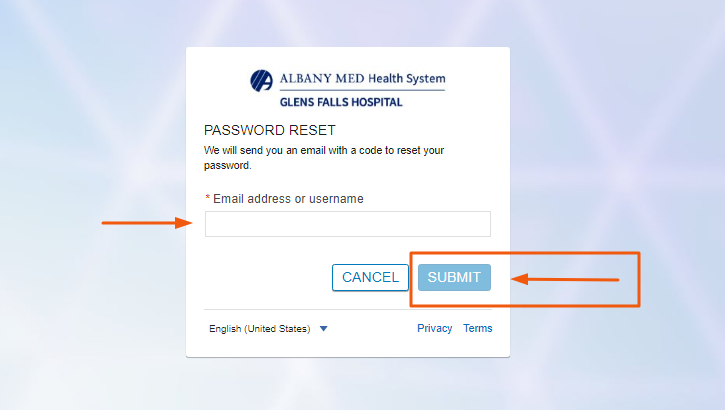Viewport: 725px width, 410px height.
Task: Click the red required-field asterisk
Action: [208, 198]
